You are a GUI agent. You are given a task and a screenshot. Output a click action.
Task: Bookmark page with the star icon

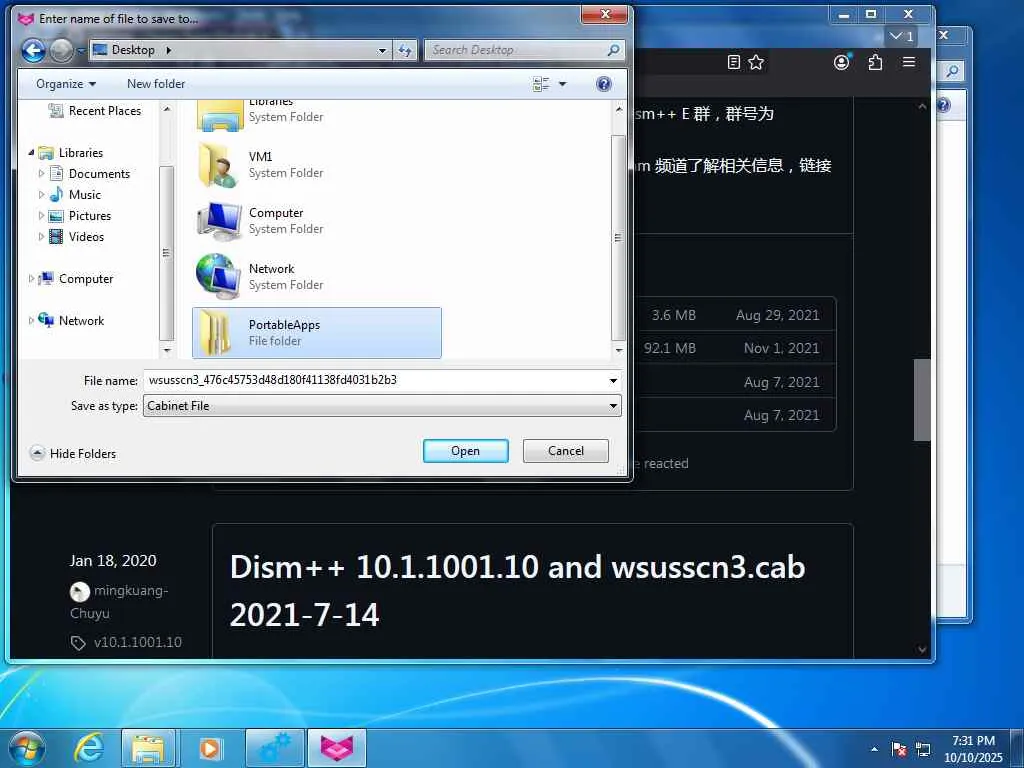click(x=756, y=62)
